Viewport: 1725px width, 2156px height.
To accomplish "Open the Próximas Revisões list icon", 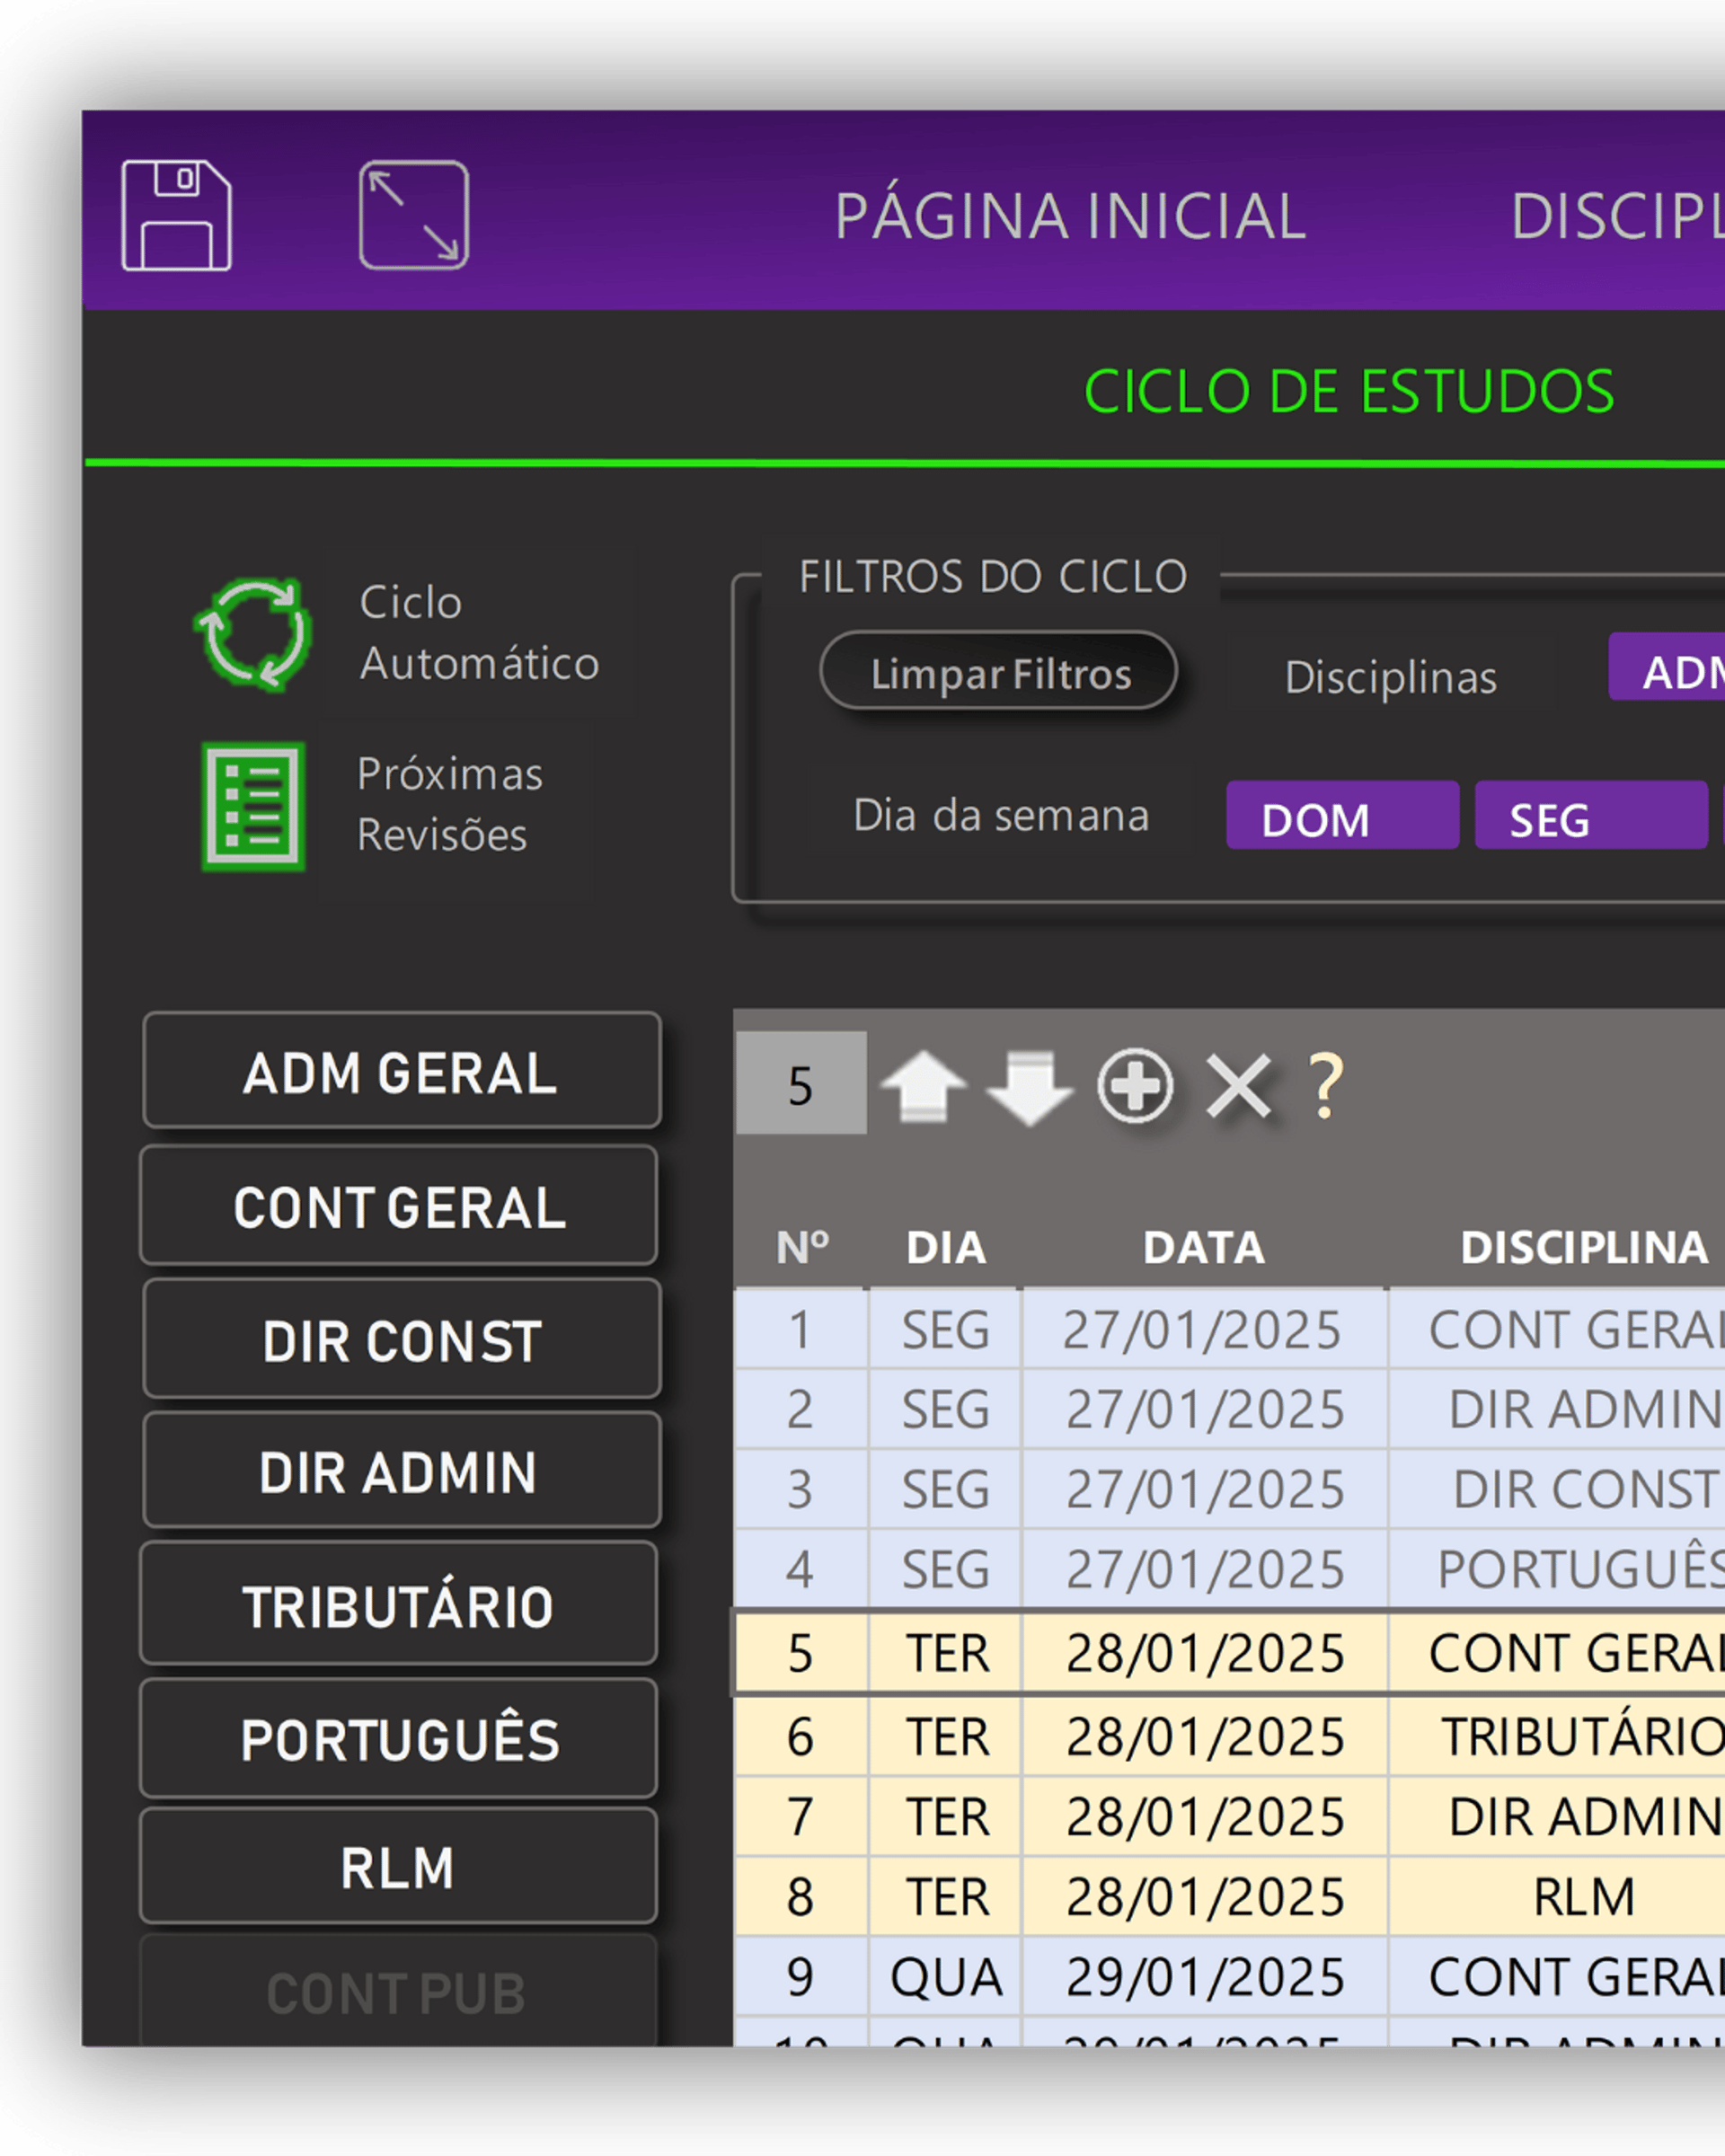I will pos(253,806).
